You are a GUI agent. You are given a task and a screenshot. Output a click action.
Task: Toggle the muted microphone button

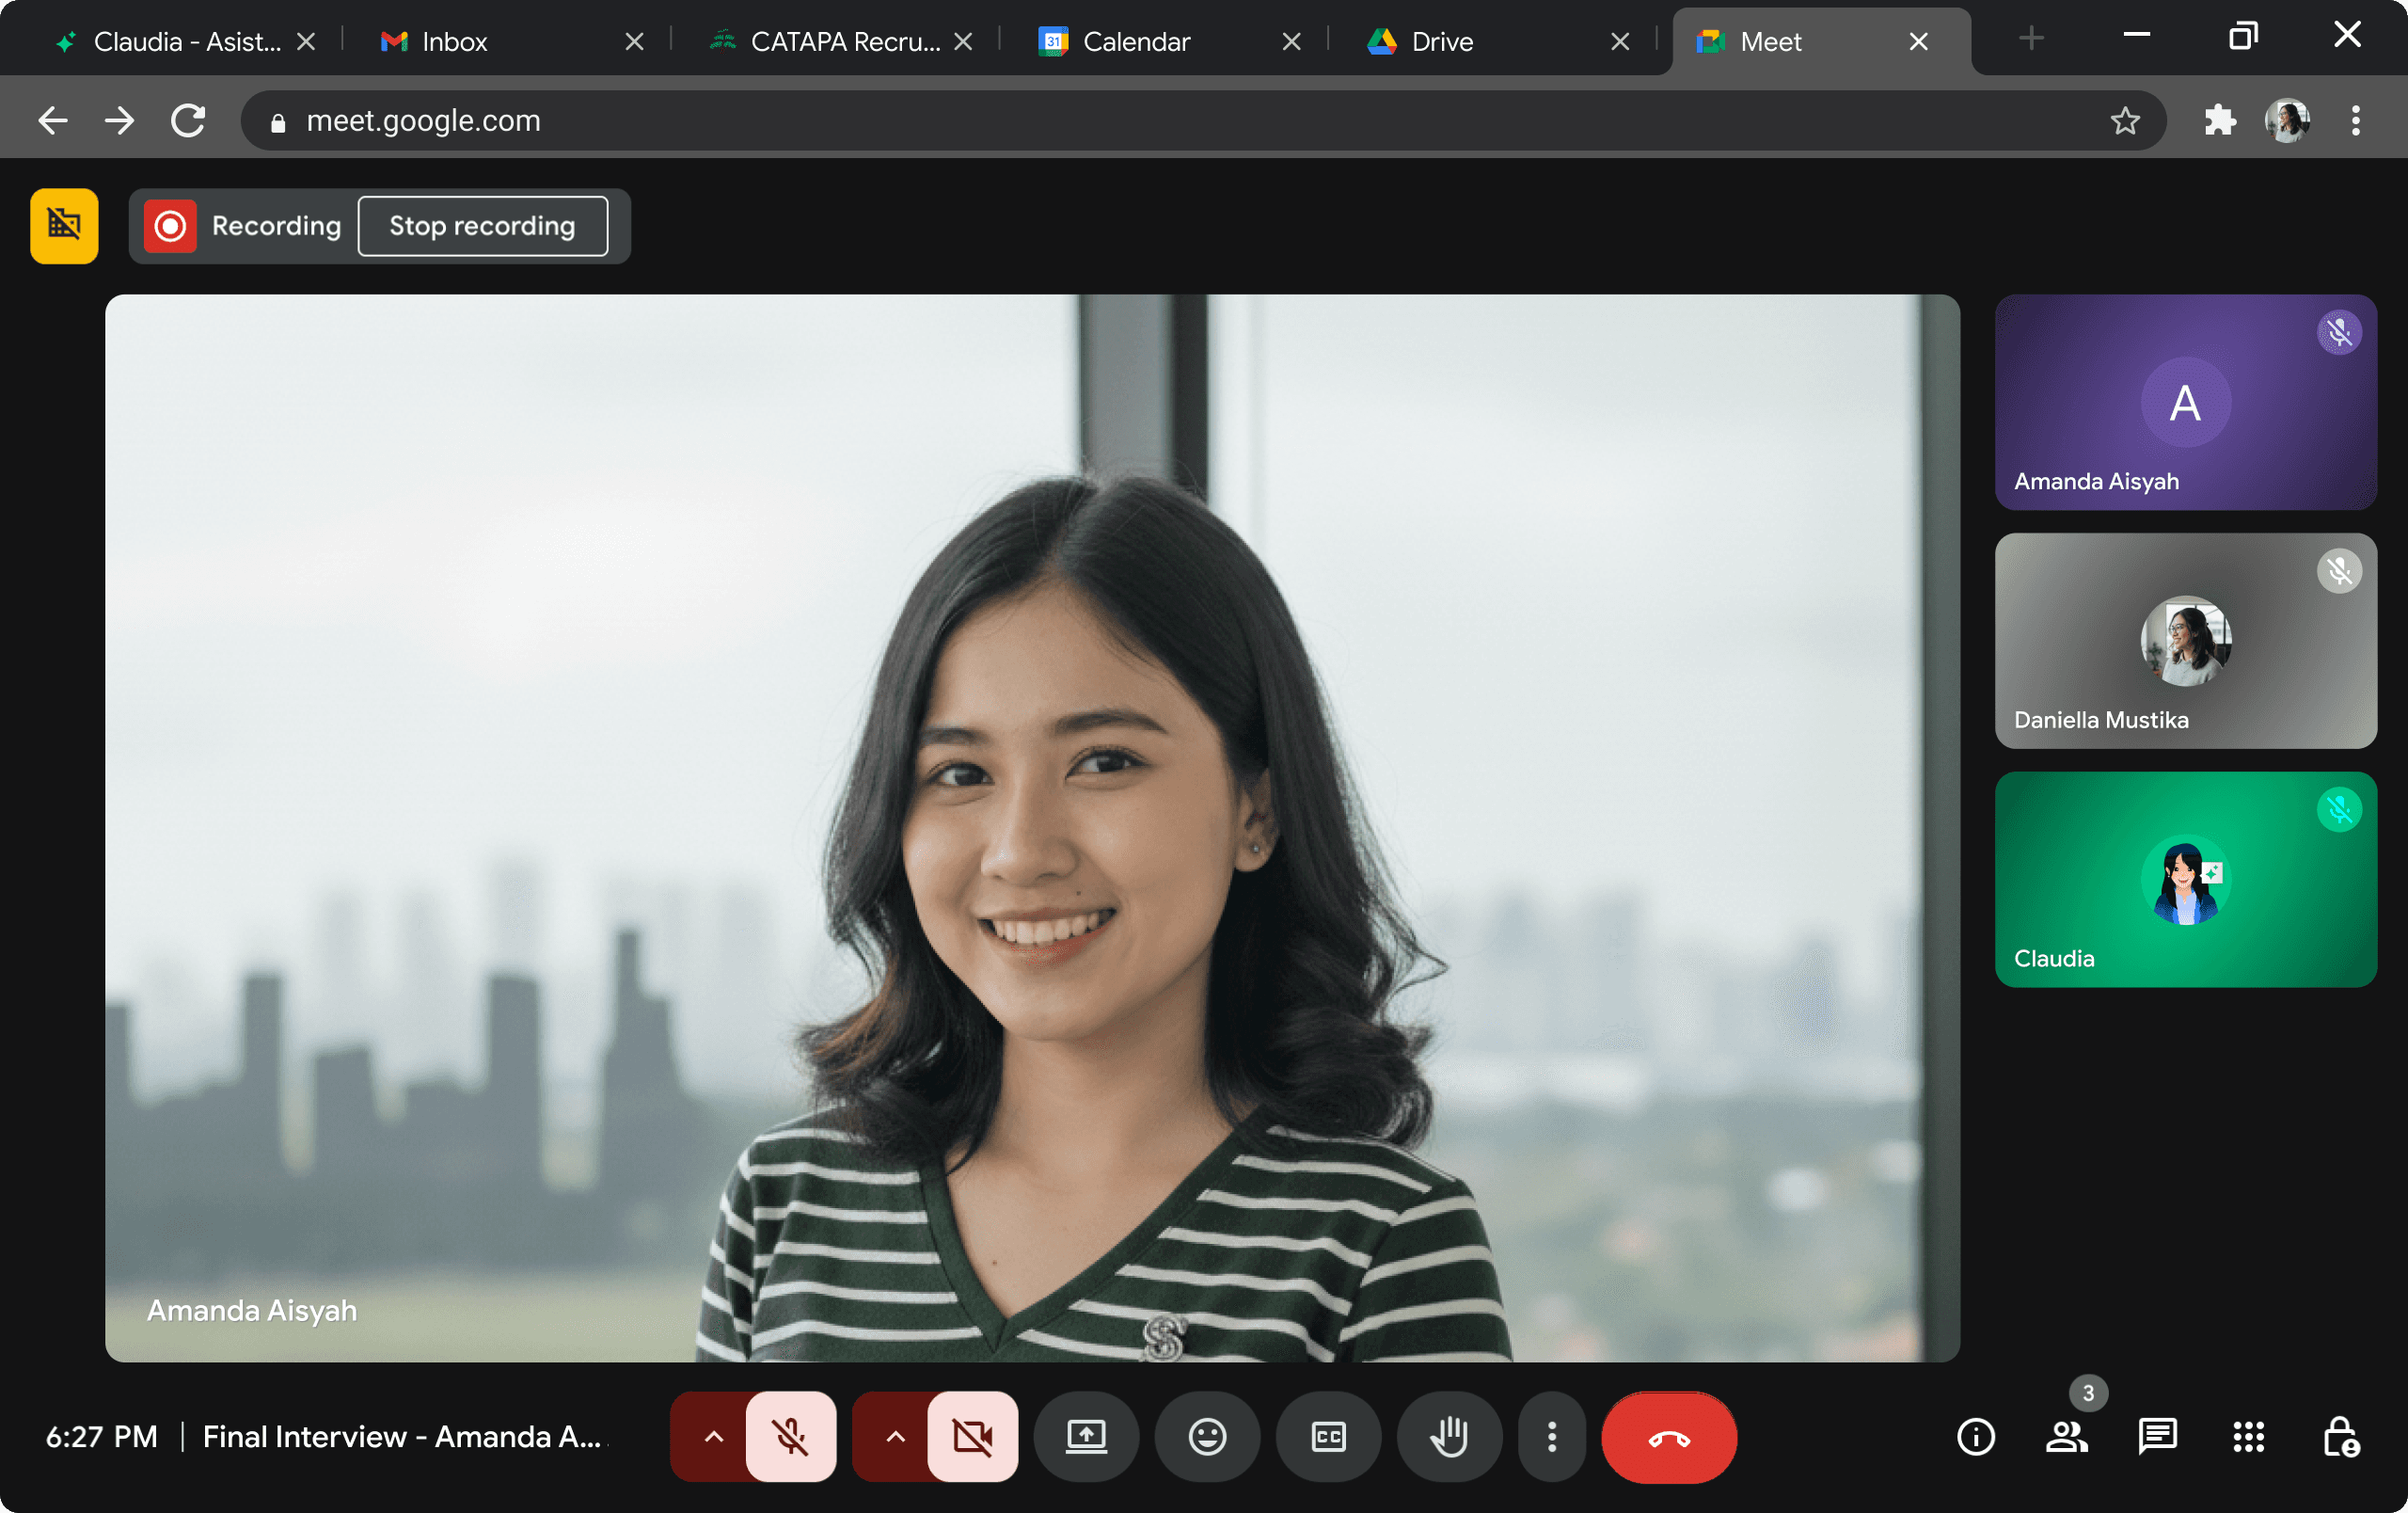coord(790,1437)
